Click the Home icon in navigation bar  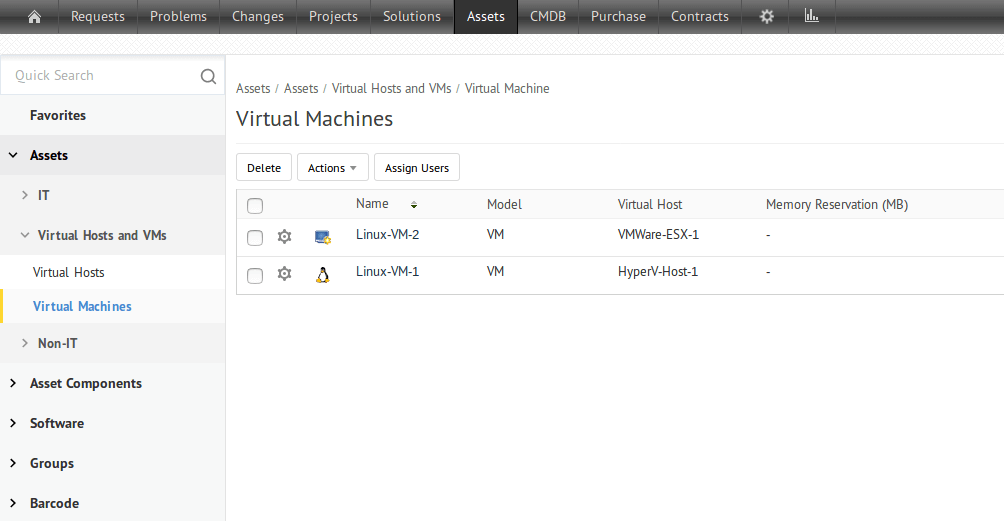coord(34,17)
